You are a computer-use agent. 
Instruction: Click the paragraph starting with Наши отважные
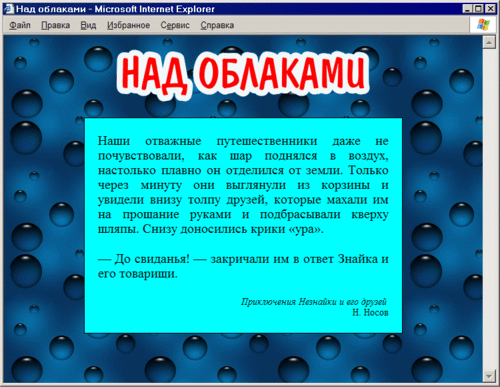(243, 185)
